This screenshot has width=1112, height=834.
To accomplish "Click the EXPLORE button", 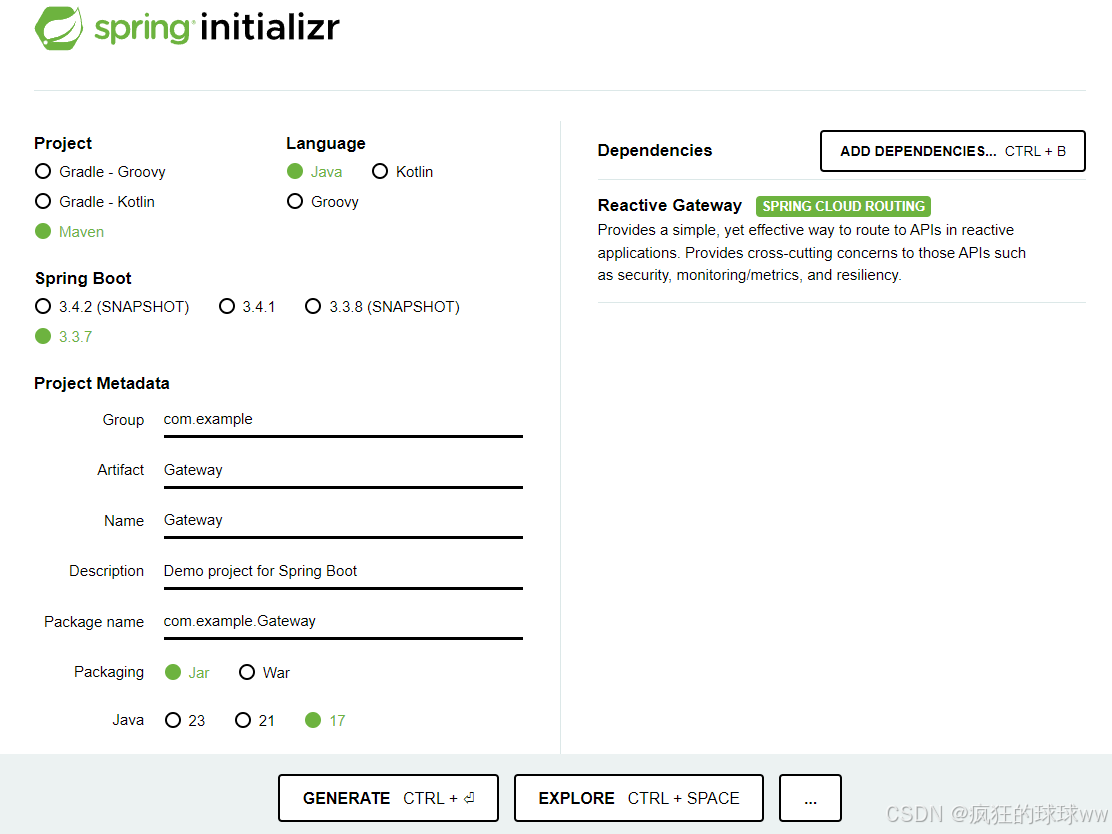I will click(x=638, y=798).
